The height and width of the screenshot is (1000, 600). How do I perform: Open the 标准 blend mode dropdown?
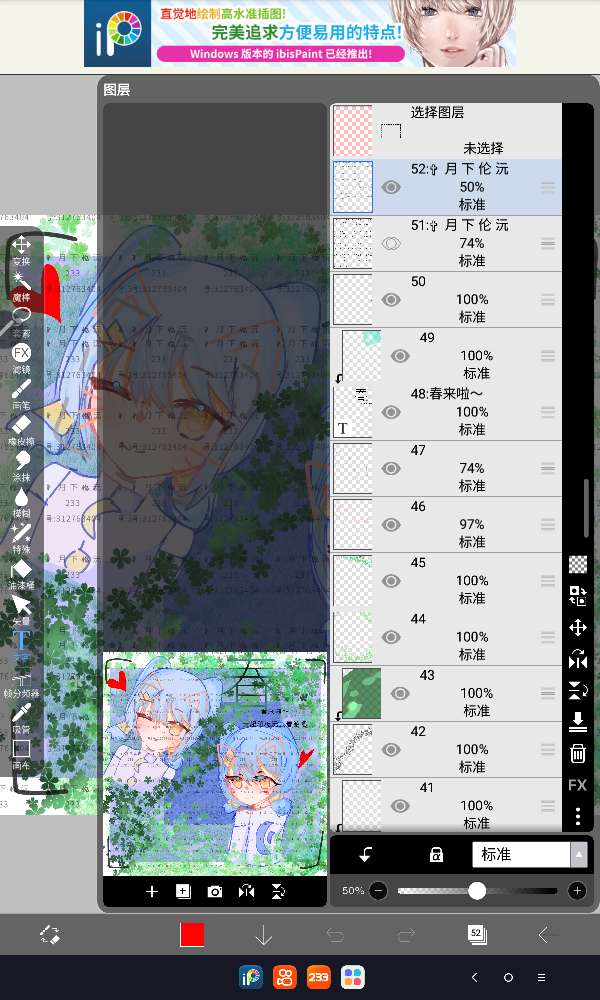(x=529, y=854)
